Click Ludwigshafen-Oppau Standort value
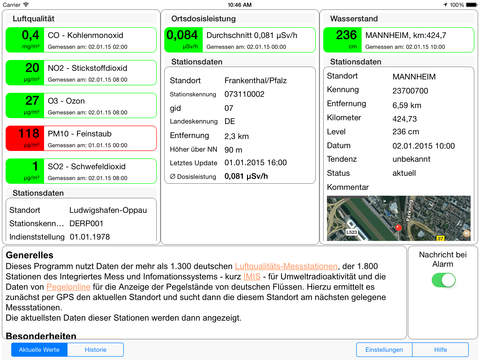This screenshot has width=480, height=360. 108,210
